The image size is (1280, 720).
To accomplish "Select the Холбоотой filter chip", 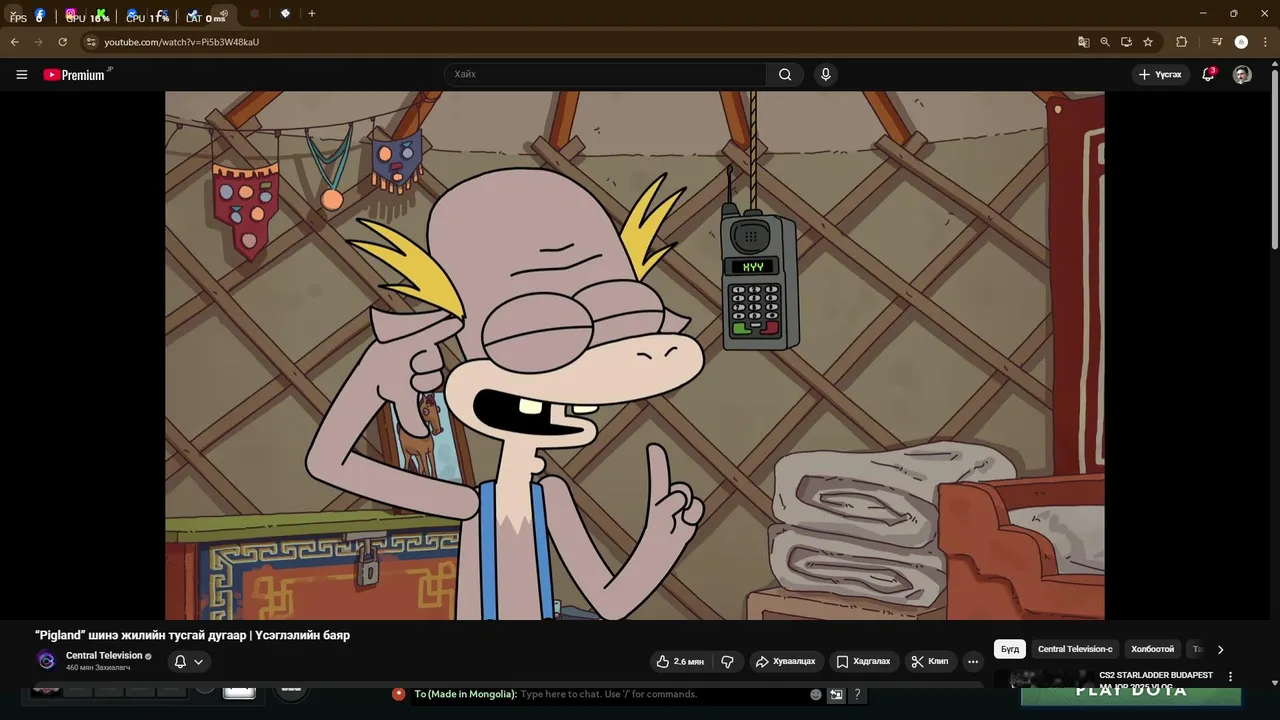I will (x=1152, y=649).
